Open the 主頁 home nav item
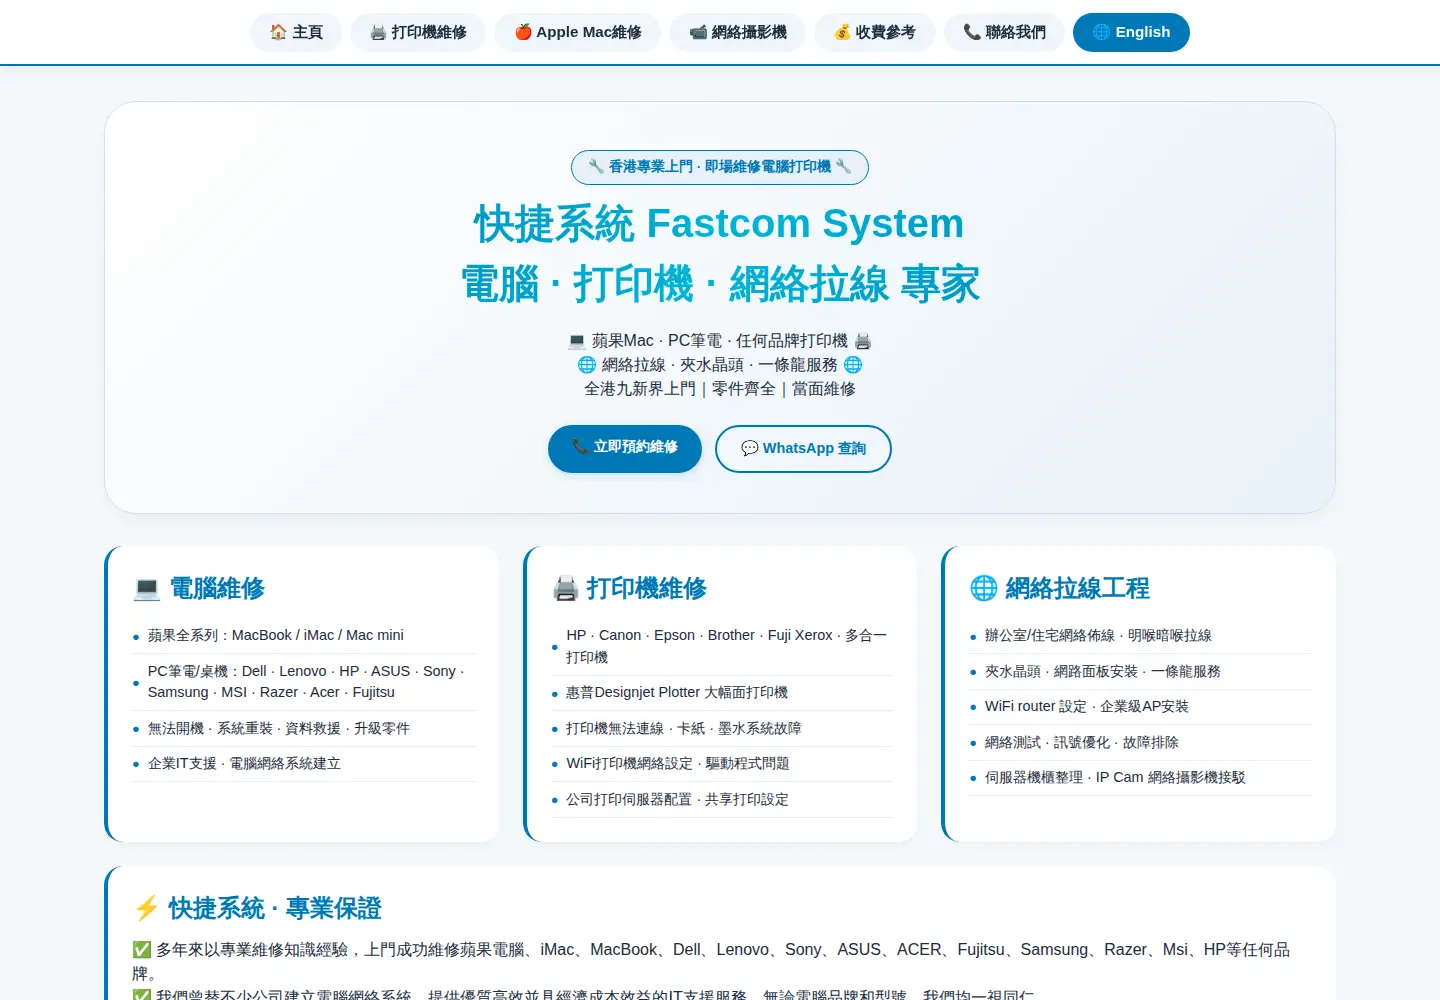Viewport: 1440px width, 1000px height. tap(296, 32)
